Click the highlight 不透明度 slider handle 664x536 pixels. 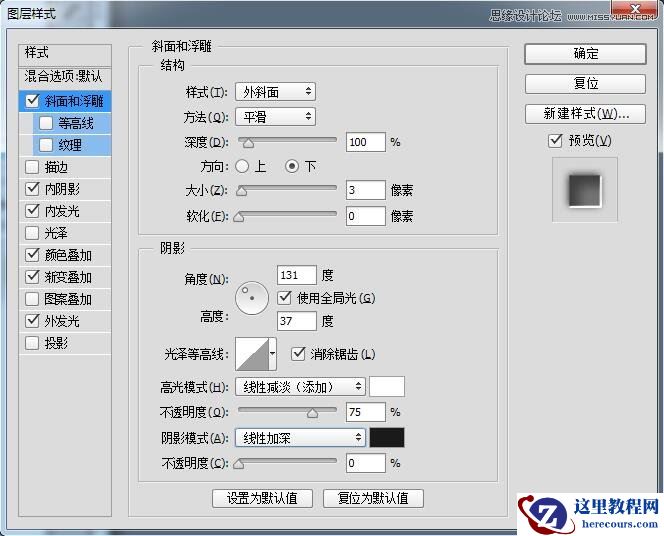tap(313, 413)
